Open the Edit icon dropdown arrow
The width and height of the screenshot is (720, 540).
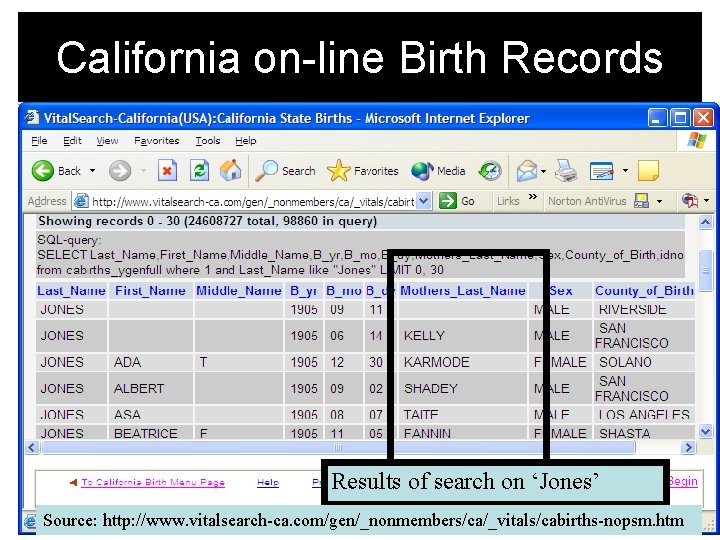pyautogui.click(x=625, y=171)
